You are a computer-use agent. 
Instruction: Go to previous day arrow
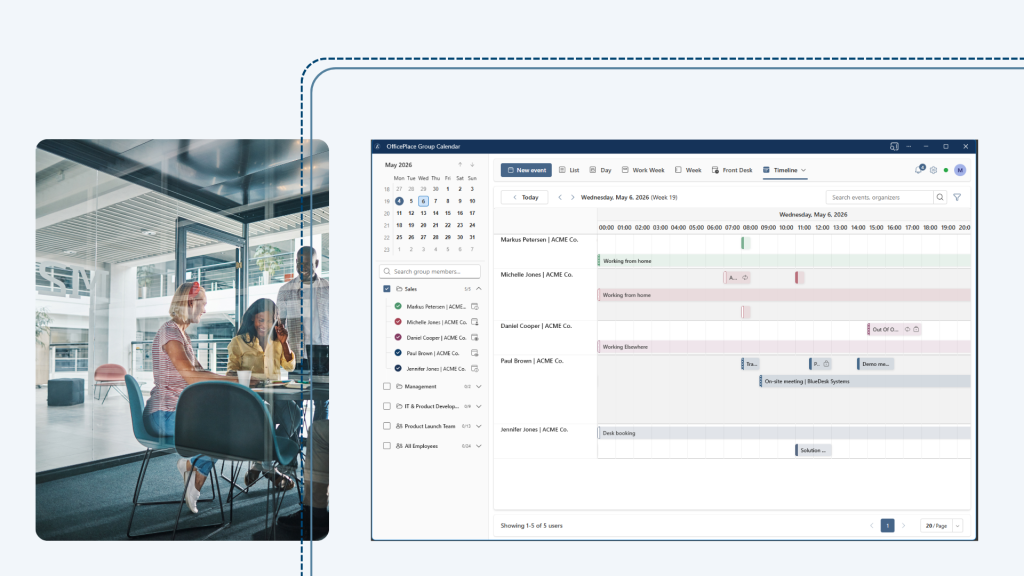[560, 197]
